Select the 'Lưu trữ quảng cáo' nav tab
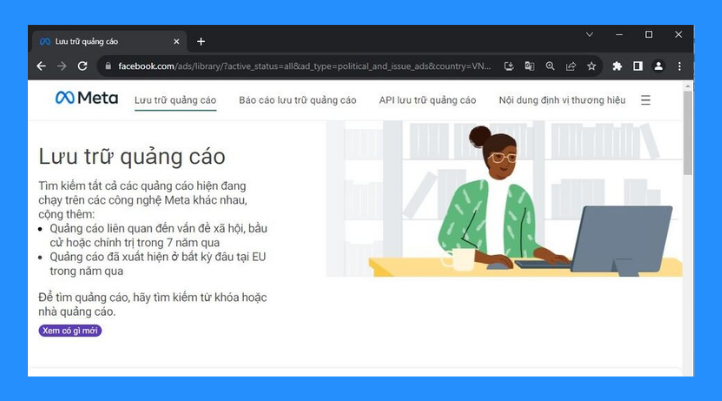This screenshot has height=401, width=722. pyautogui.click(x=175, y=100)
